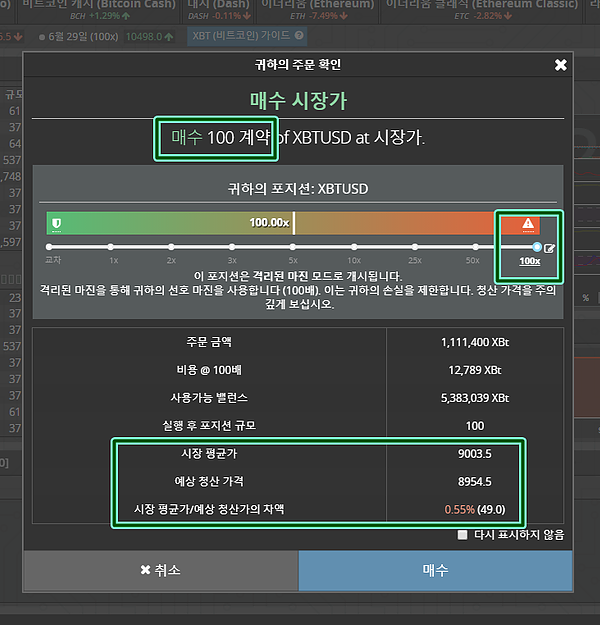The image size is (600, 625).
Task: Set leverage slider to 교차 (cross)
Action: 51,246
